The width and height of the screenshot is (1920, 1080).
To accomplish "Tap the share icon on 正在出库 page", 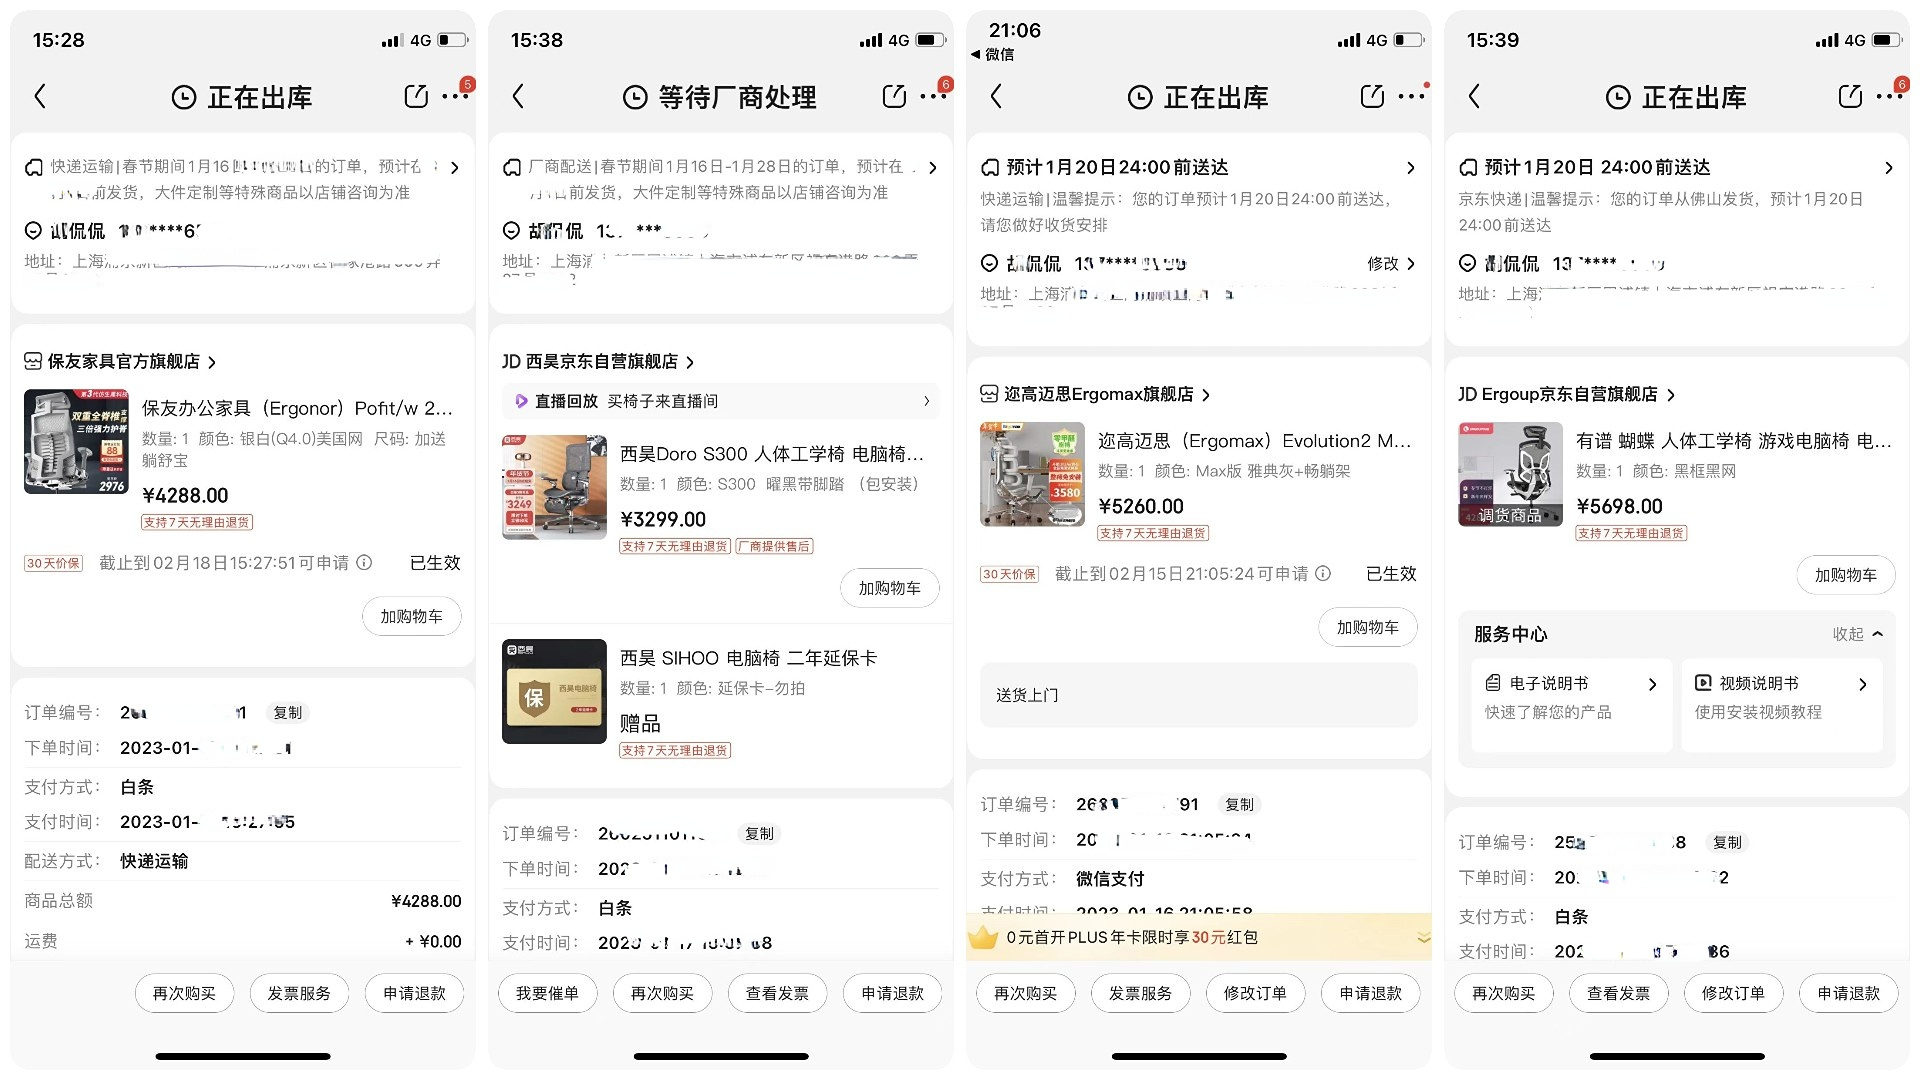I will 416,96.
